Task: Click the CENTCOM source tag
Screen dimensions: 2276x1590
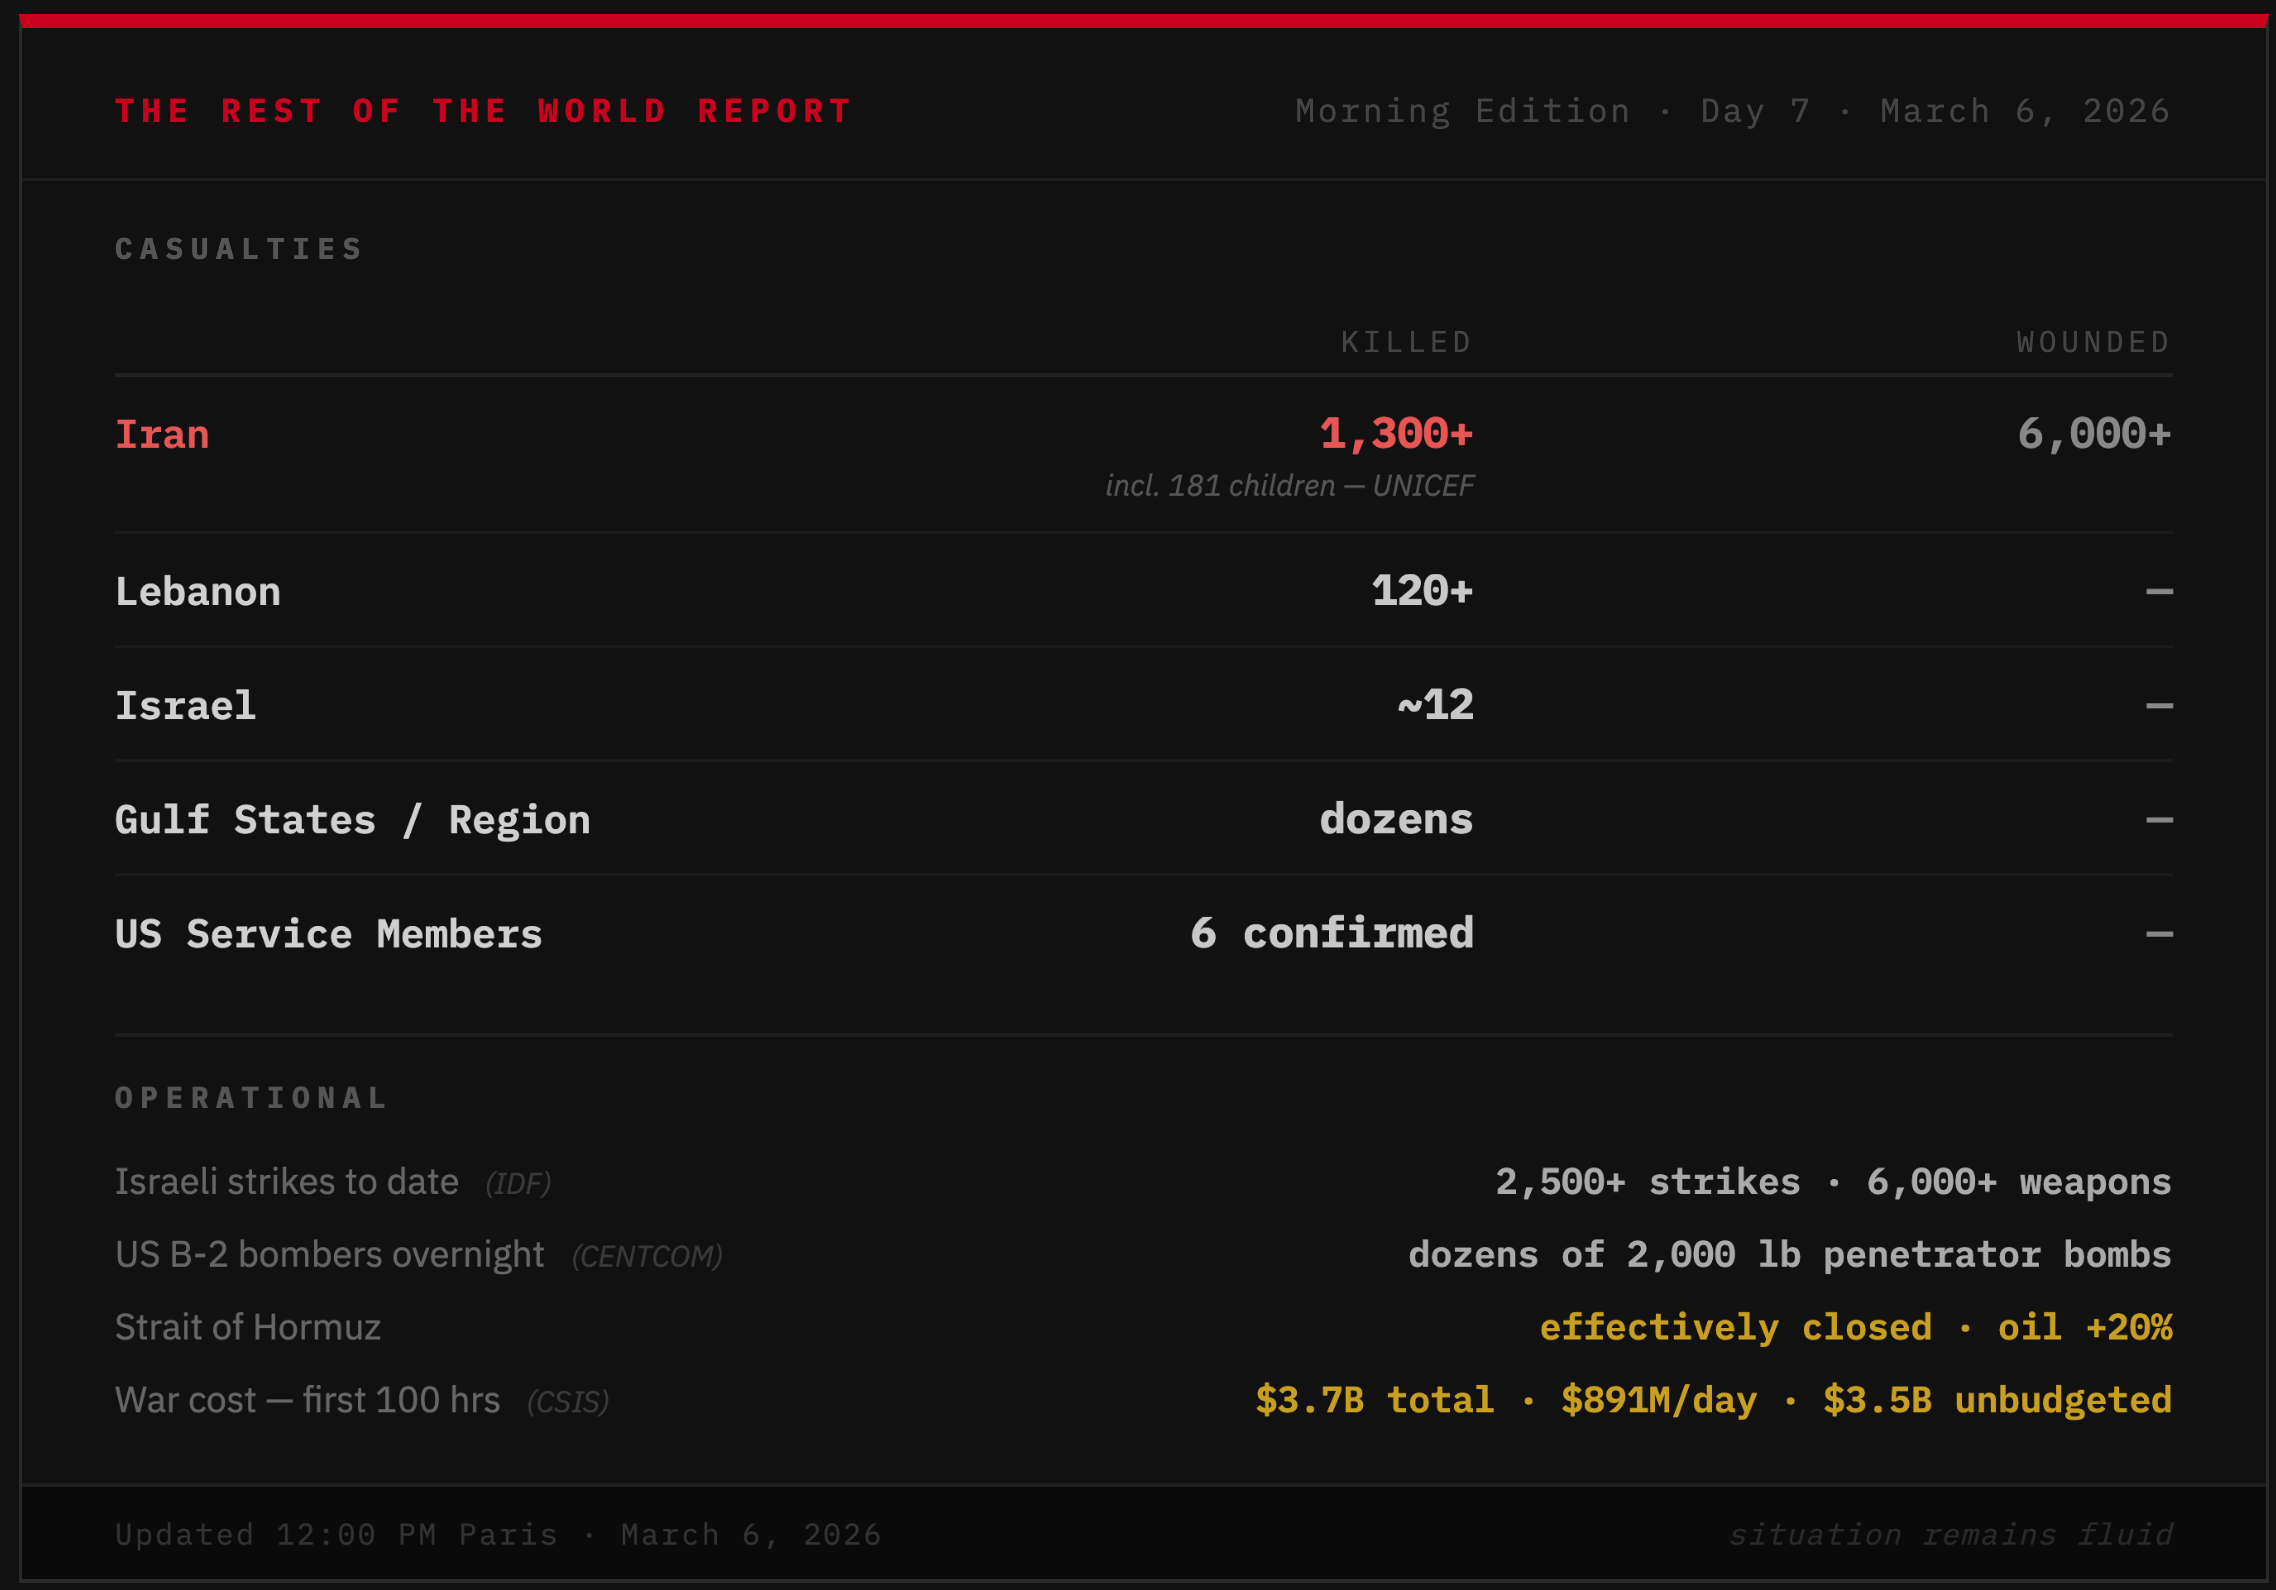Action: [x=647, y=1256]
